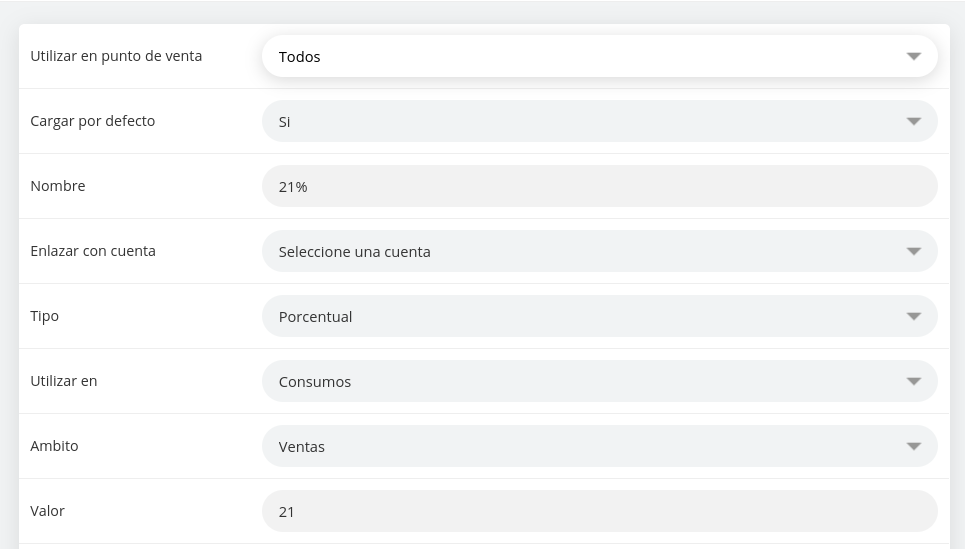Screen dimensions: 965x549
Task: Click the arrow icon beside Todos
Action: click(913, 57)
